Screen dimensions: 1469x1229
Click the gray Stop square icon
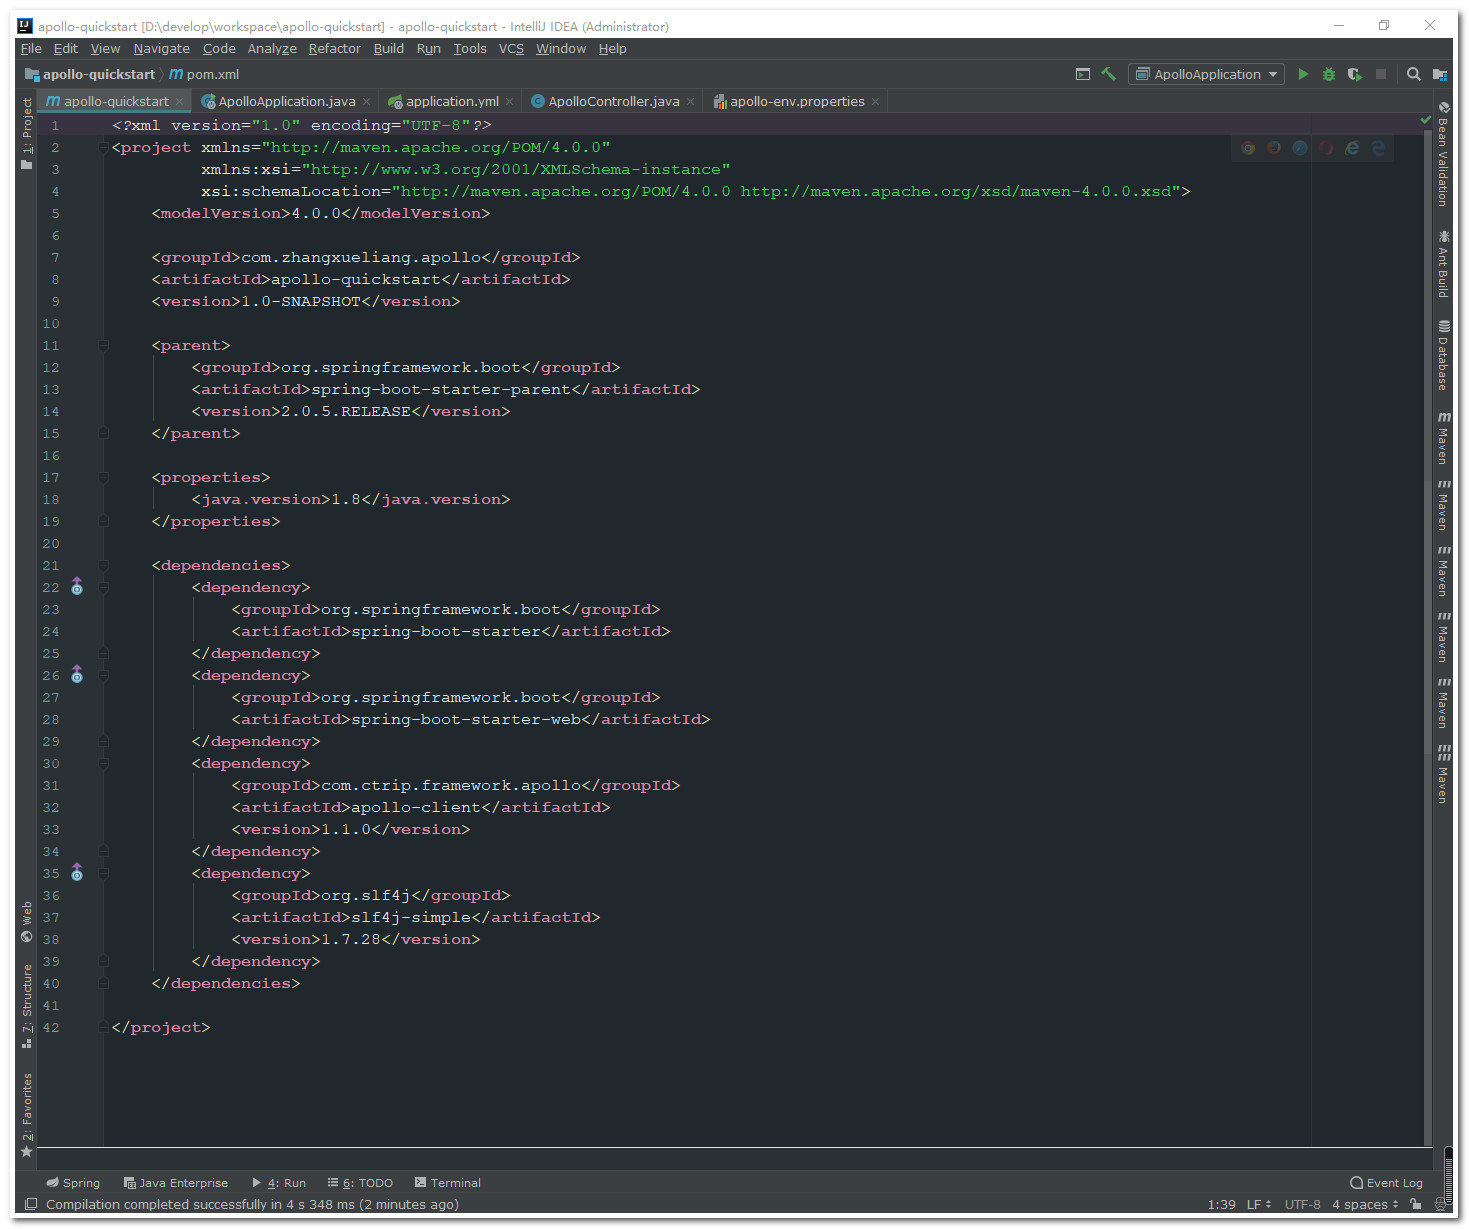(1381, 74)
